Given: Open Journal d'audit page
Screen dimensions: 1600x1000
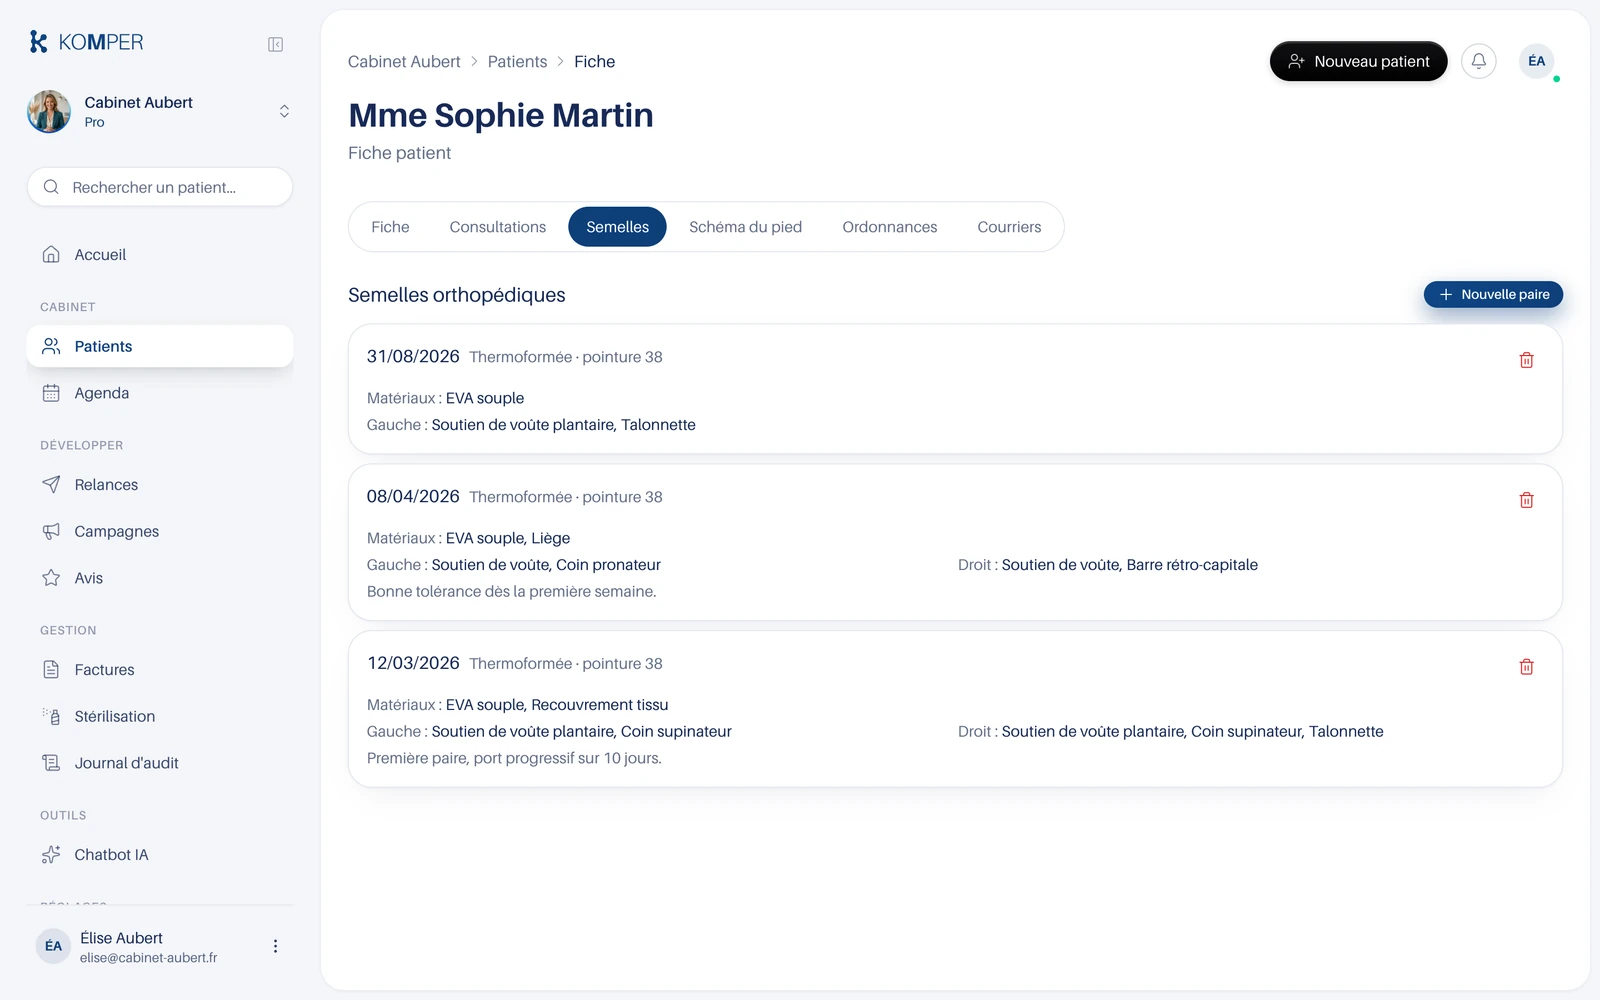Looking at the screenshot, I should point(160,763).
